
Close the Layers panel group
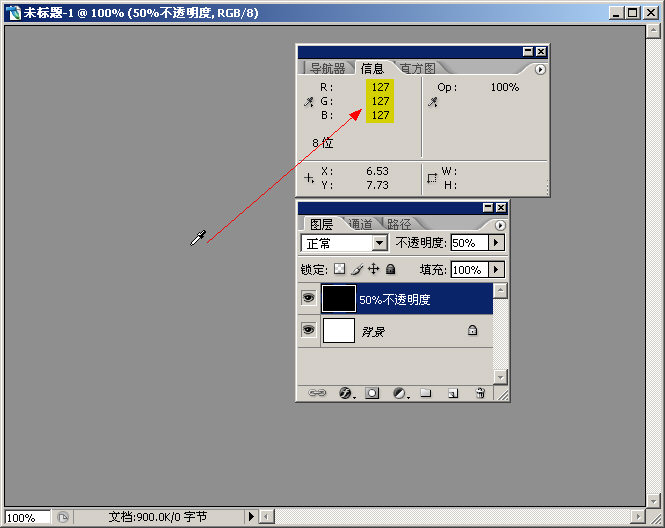pyautogui.click(x=501, y=207)
